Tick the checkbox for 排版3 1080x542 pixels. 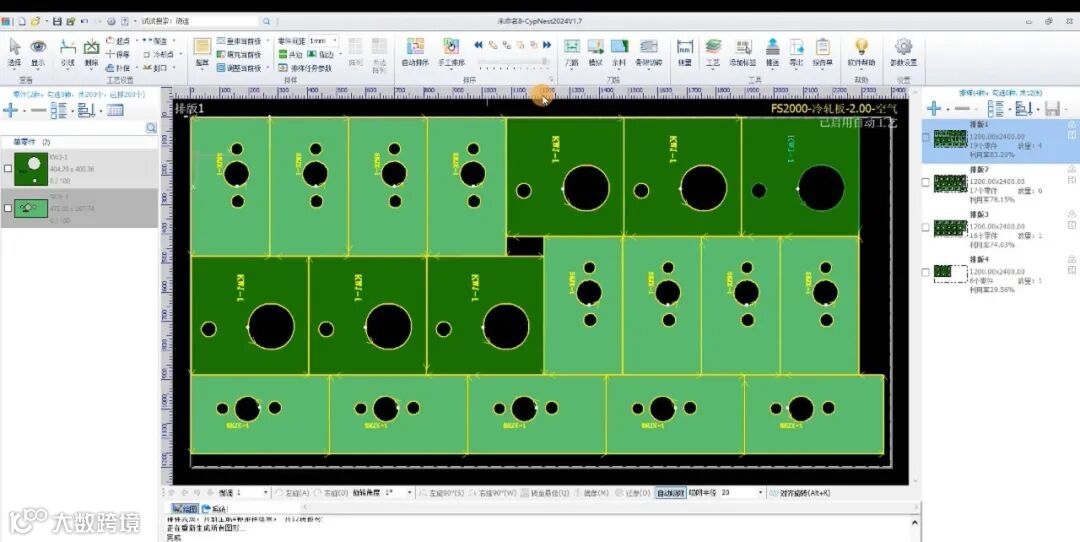coord(926,227)
